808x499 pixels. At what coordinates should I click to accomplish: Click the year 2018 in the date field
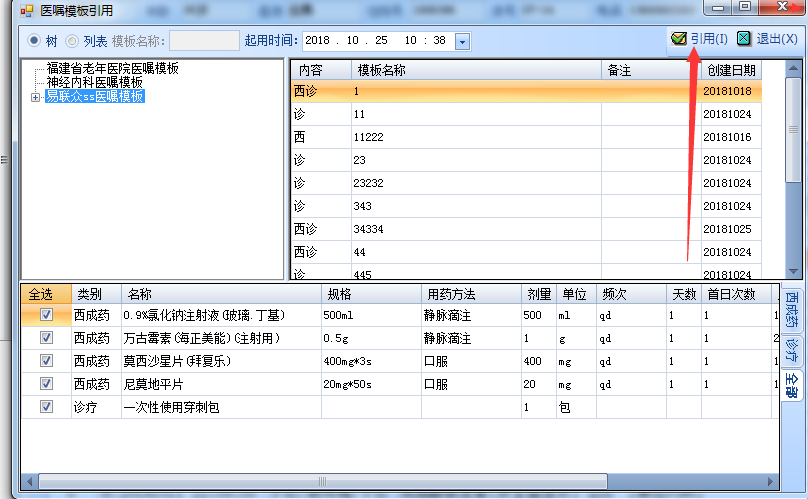tap(317, 40)
